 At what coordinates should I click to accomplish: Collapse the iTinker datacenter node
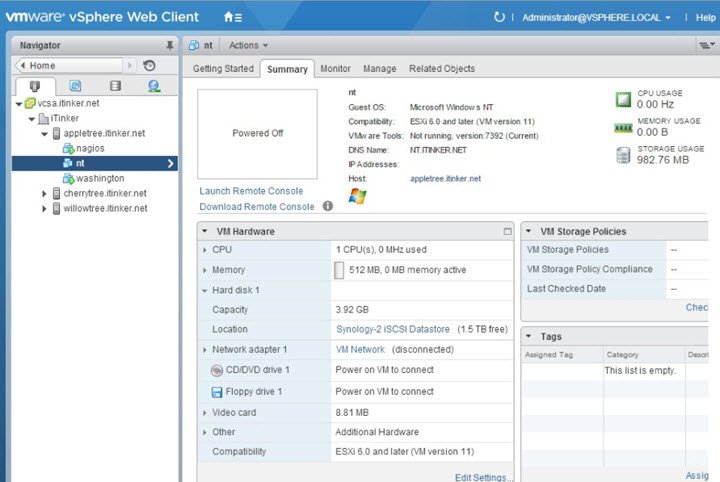point(32,119)
